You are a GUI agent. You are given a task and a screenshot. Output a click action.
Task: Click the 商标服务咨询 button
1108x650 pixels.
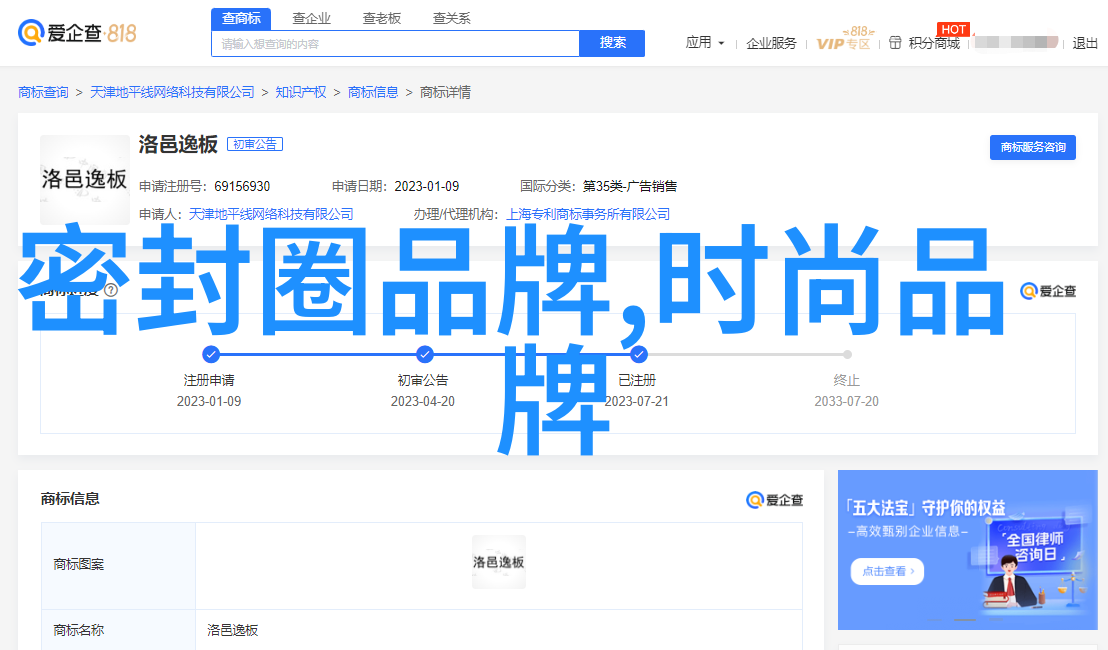tap(1032, 147)
